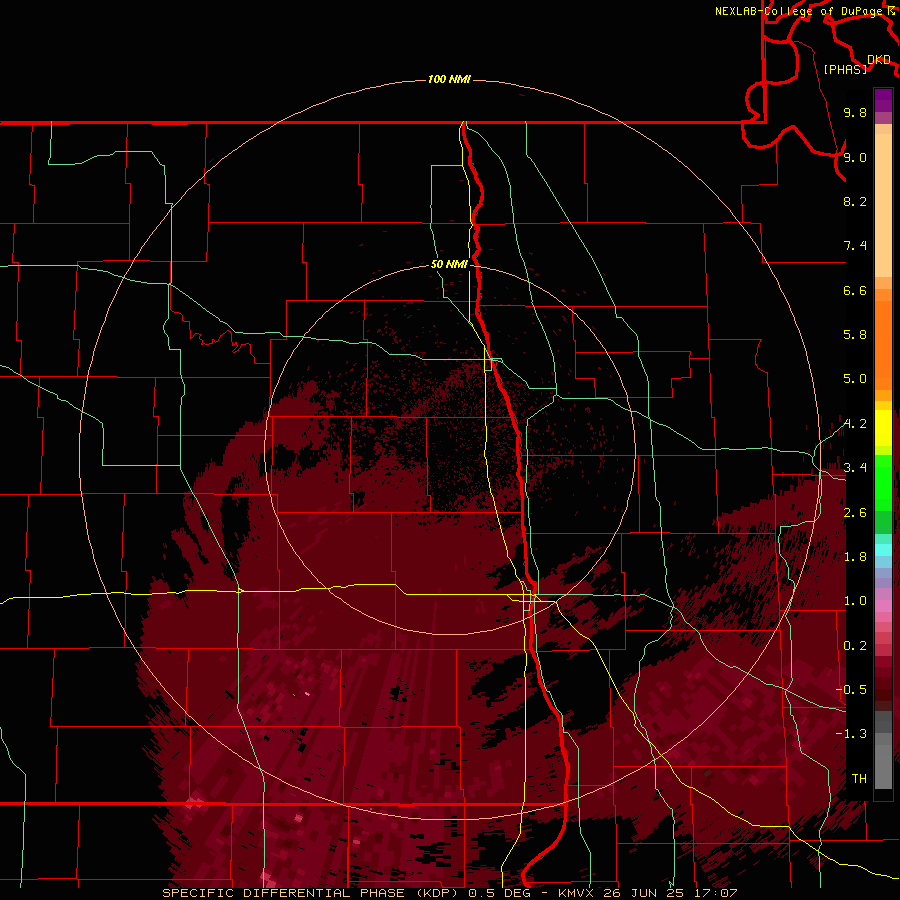900x900 pixels.
Task: Click the yellow band of the color bar
Action: pyautogui.click(x=883, y=428)
